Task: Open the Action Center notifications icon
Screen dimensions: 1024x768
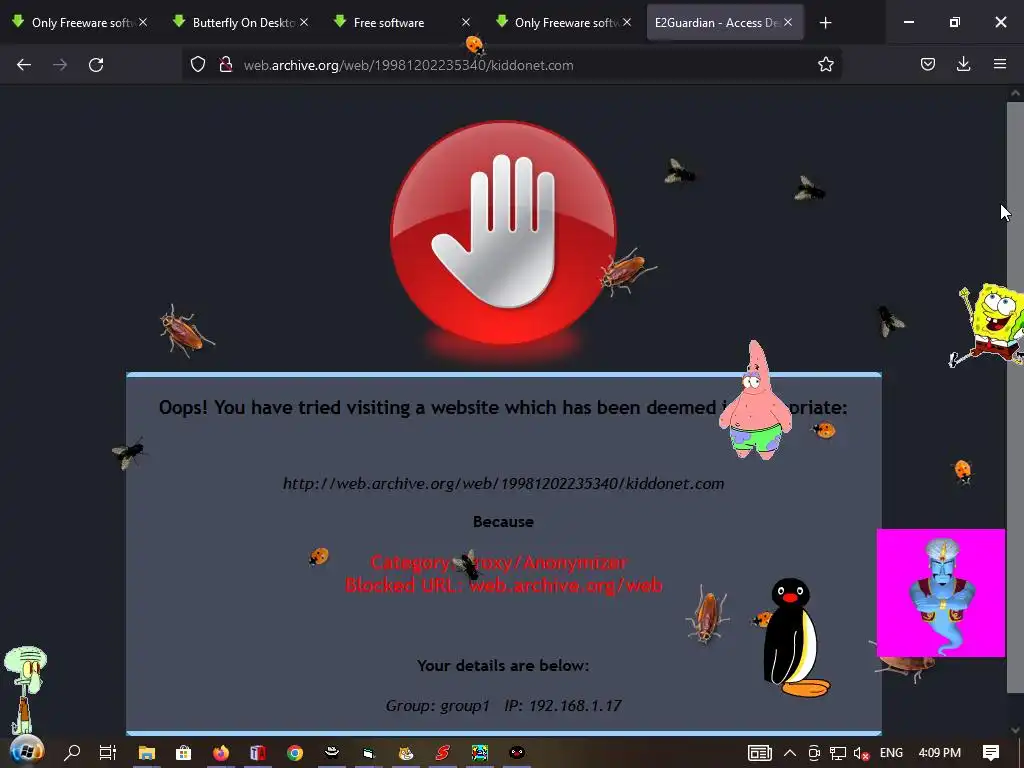Action: tap(991, 753)
